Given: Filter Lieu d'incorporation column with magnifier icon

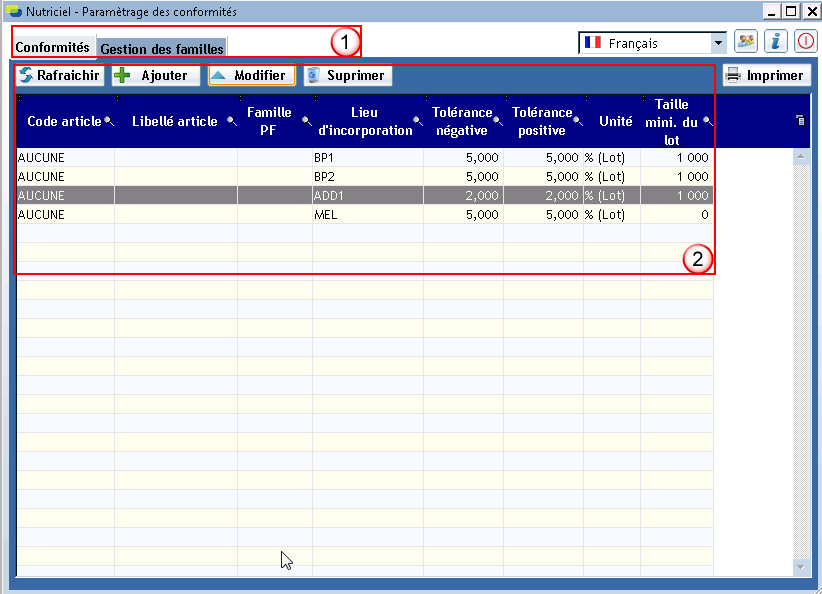Looking at the screenshot, I should tap(418, 121).
